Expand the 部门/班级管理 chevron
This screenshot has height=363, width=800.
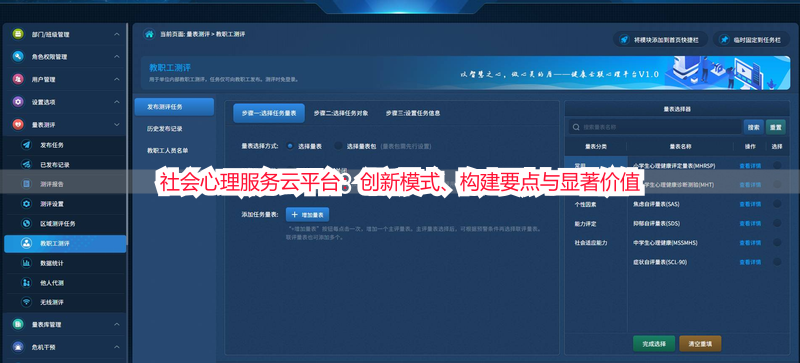(117, 34)
